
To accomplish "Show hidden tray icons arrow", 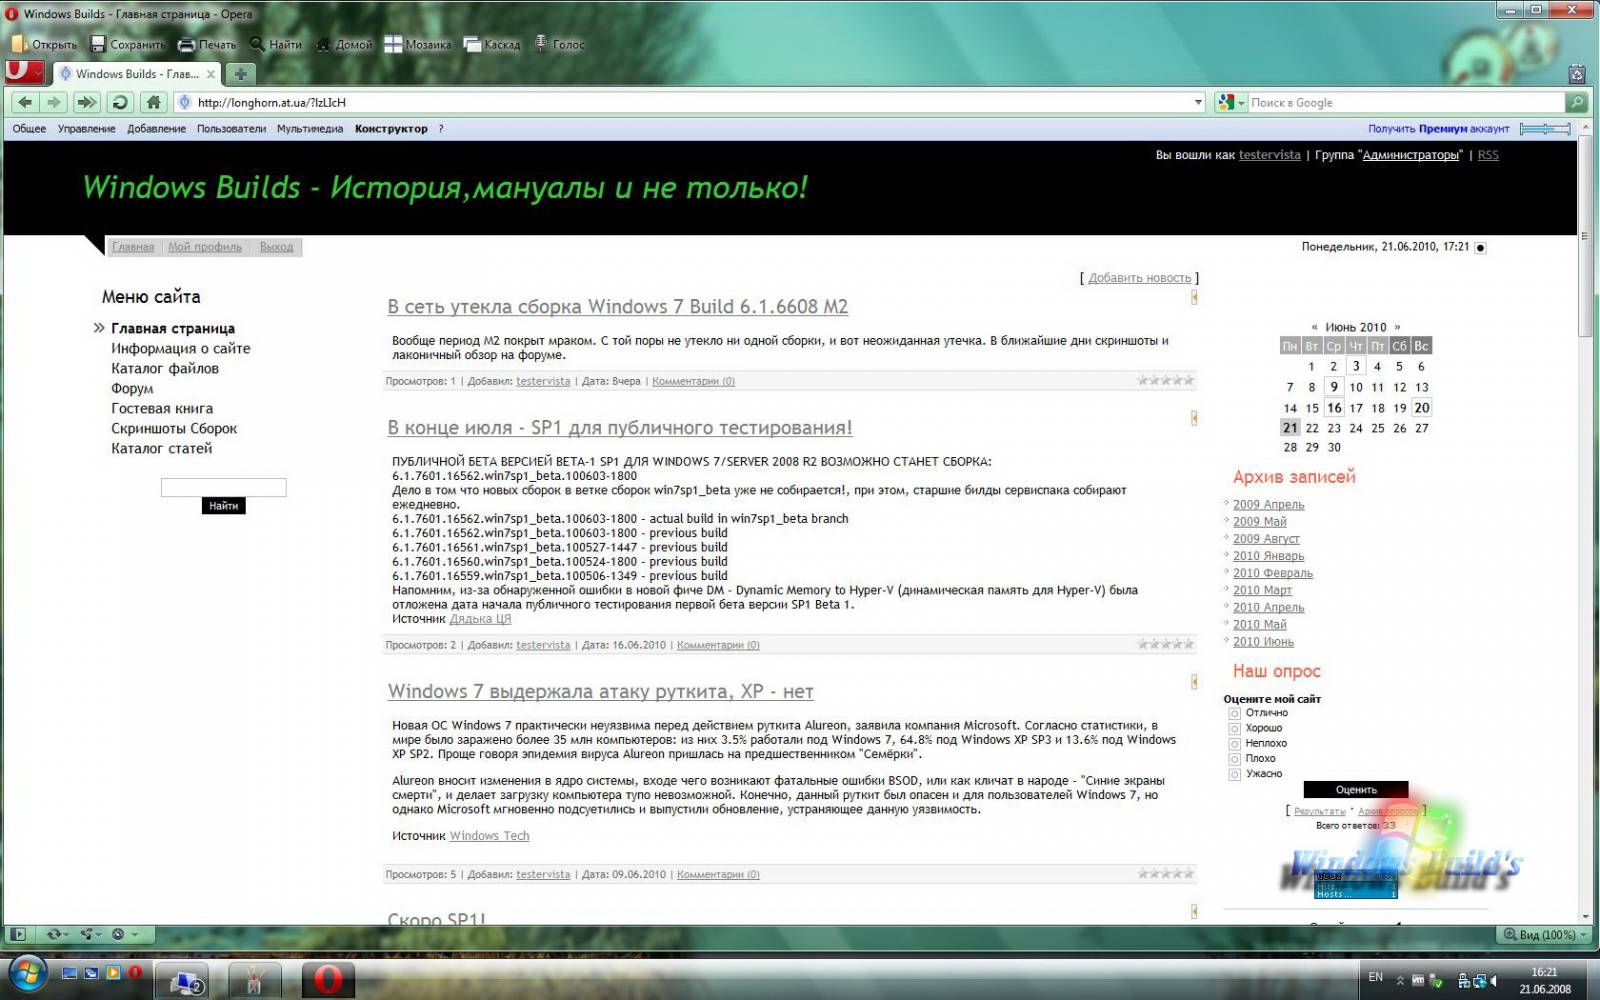I will pos(1400,980).
